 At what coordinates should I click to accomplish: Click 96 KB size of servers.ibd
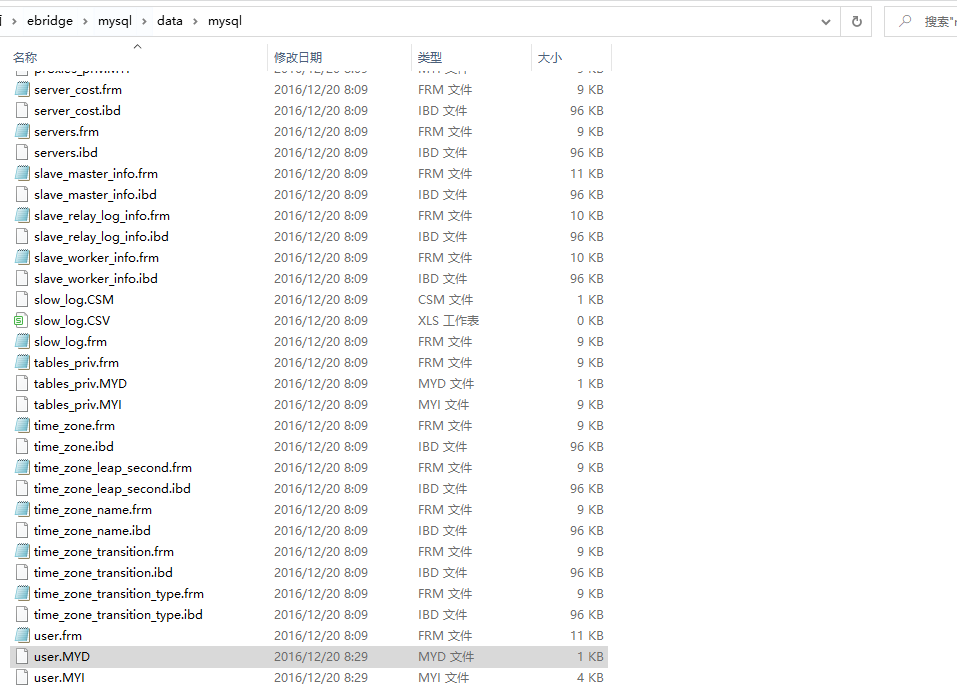tap(587, 153)
